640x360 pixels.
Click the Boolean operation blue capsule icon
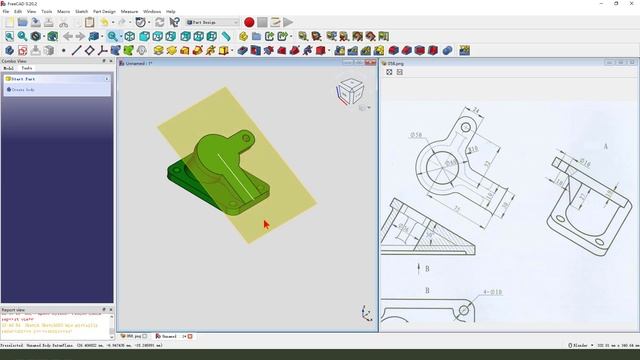[x=447, y=51]
